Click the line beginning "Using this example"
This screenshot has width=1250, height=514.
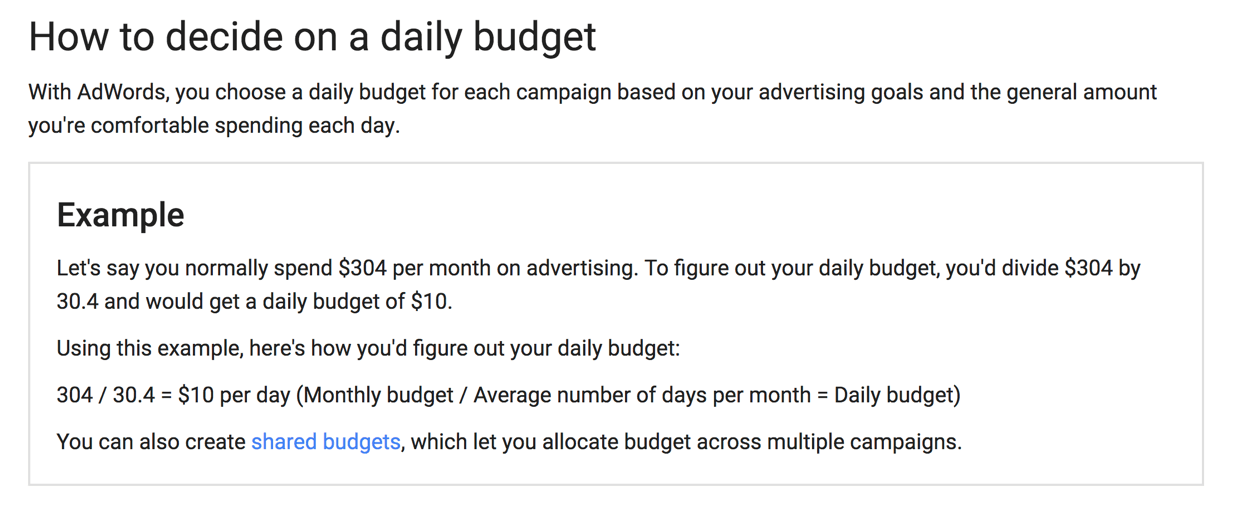pyautogui.click(x=368, y=349)
